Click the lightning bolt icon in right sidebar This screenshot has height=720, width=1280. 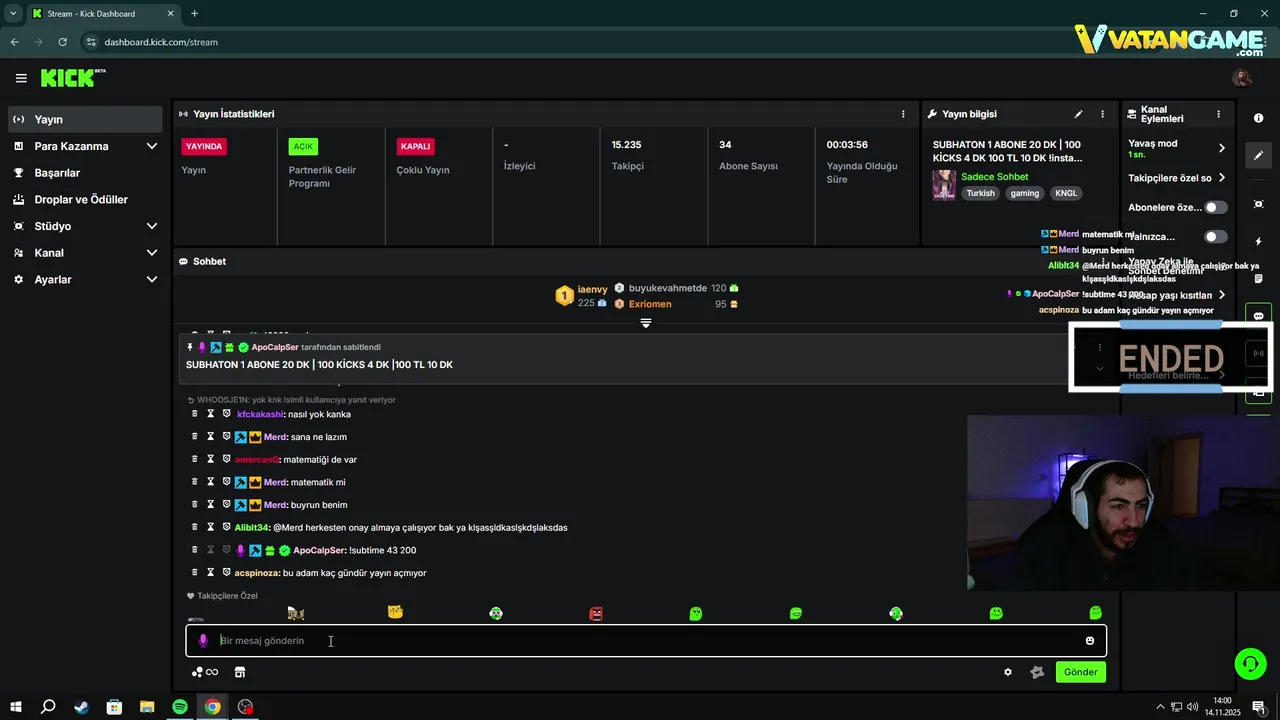coord(1258,242)
